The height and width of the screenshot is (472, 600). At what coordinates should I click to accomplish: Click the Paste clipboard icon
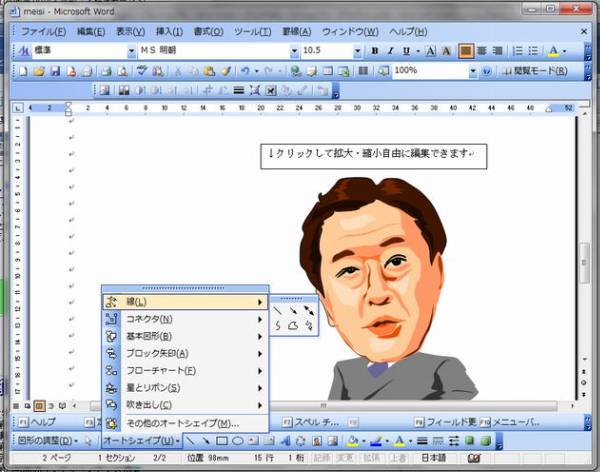(209, 71)
